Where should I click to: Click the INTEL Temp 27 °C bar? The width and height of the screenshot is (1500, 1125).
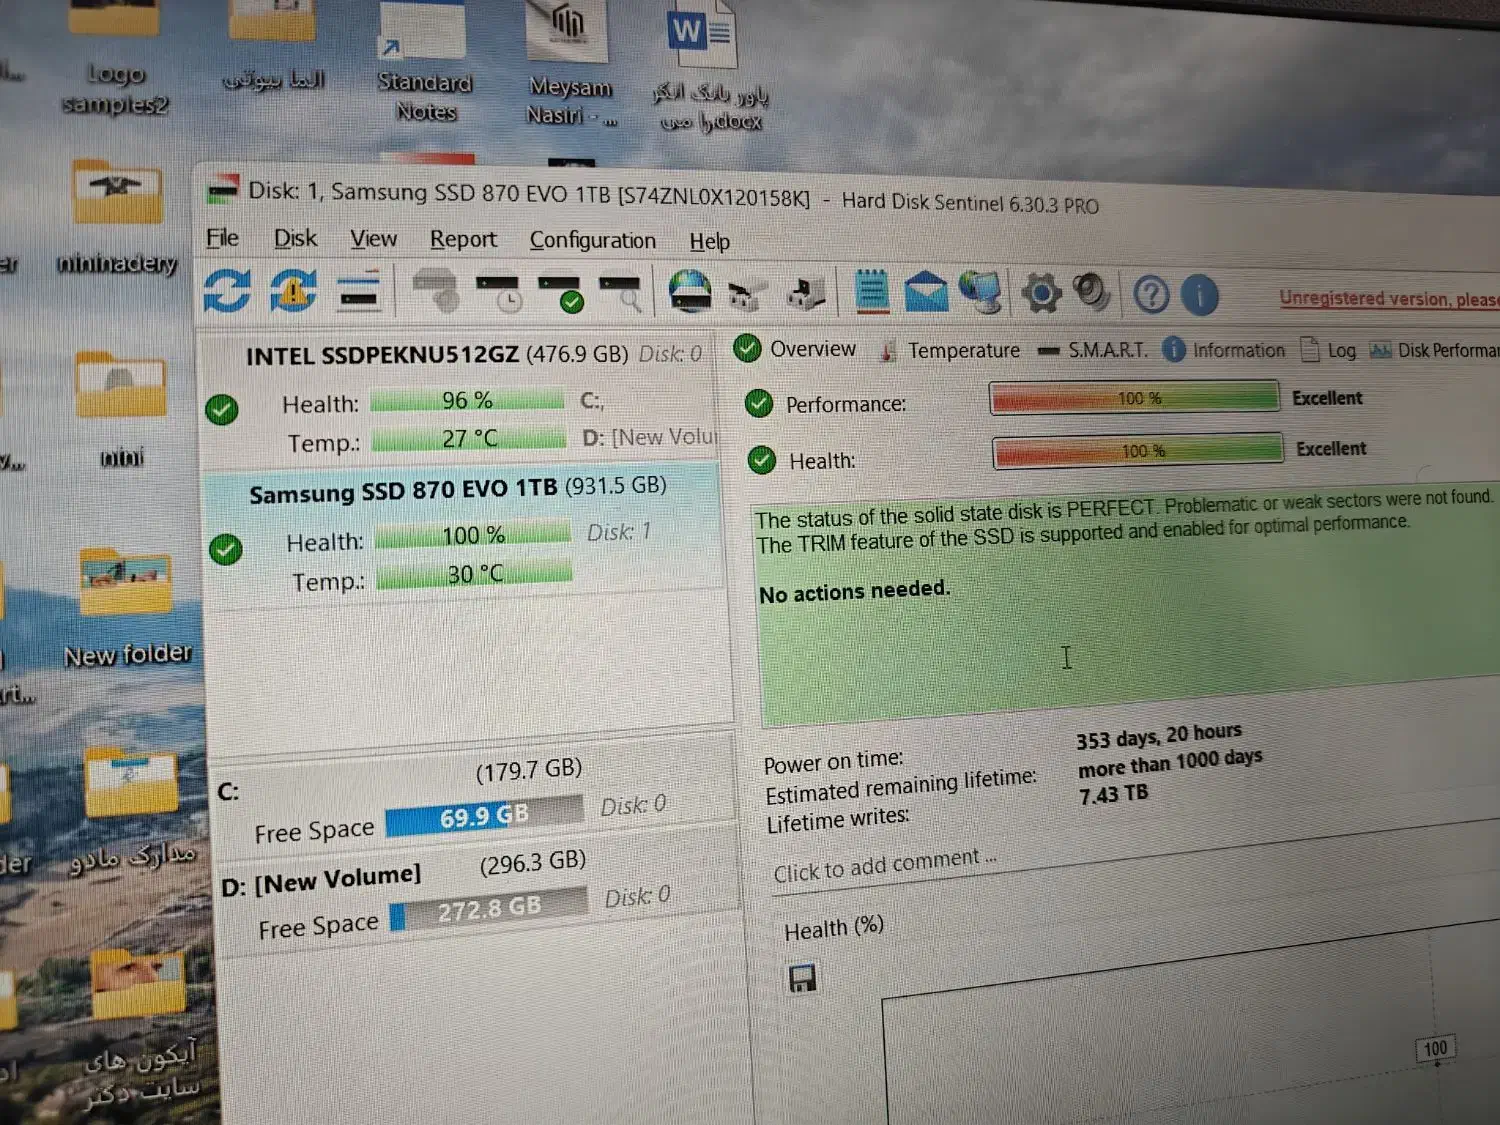pos(469,438)
